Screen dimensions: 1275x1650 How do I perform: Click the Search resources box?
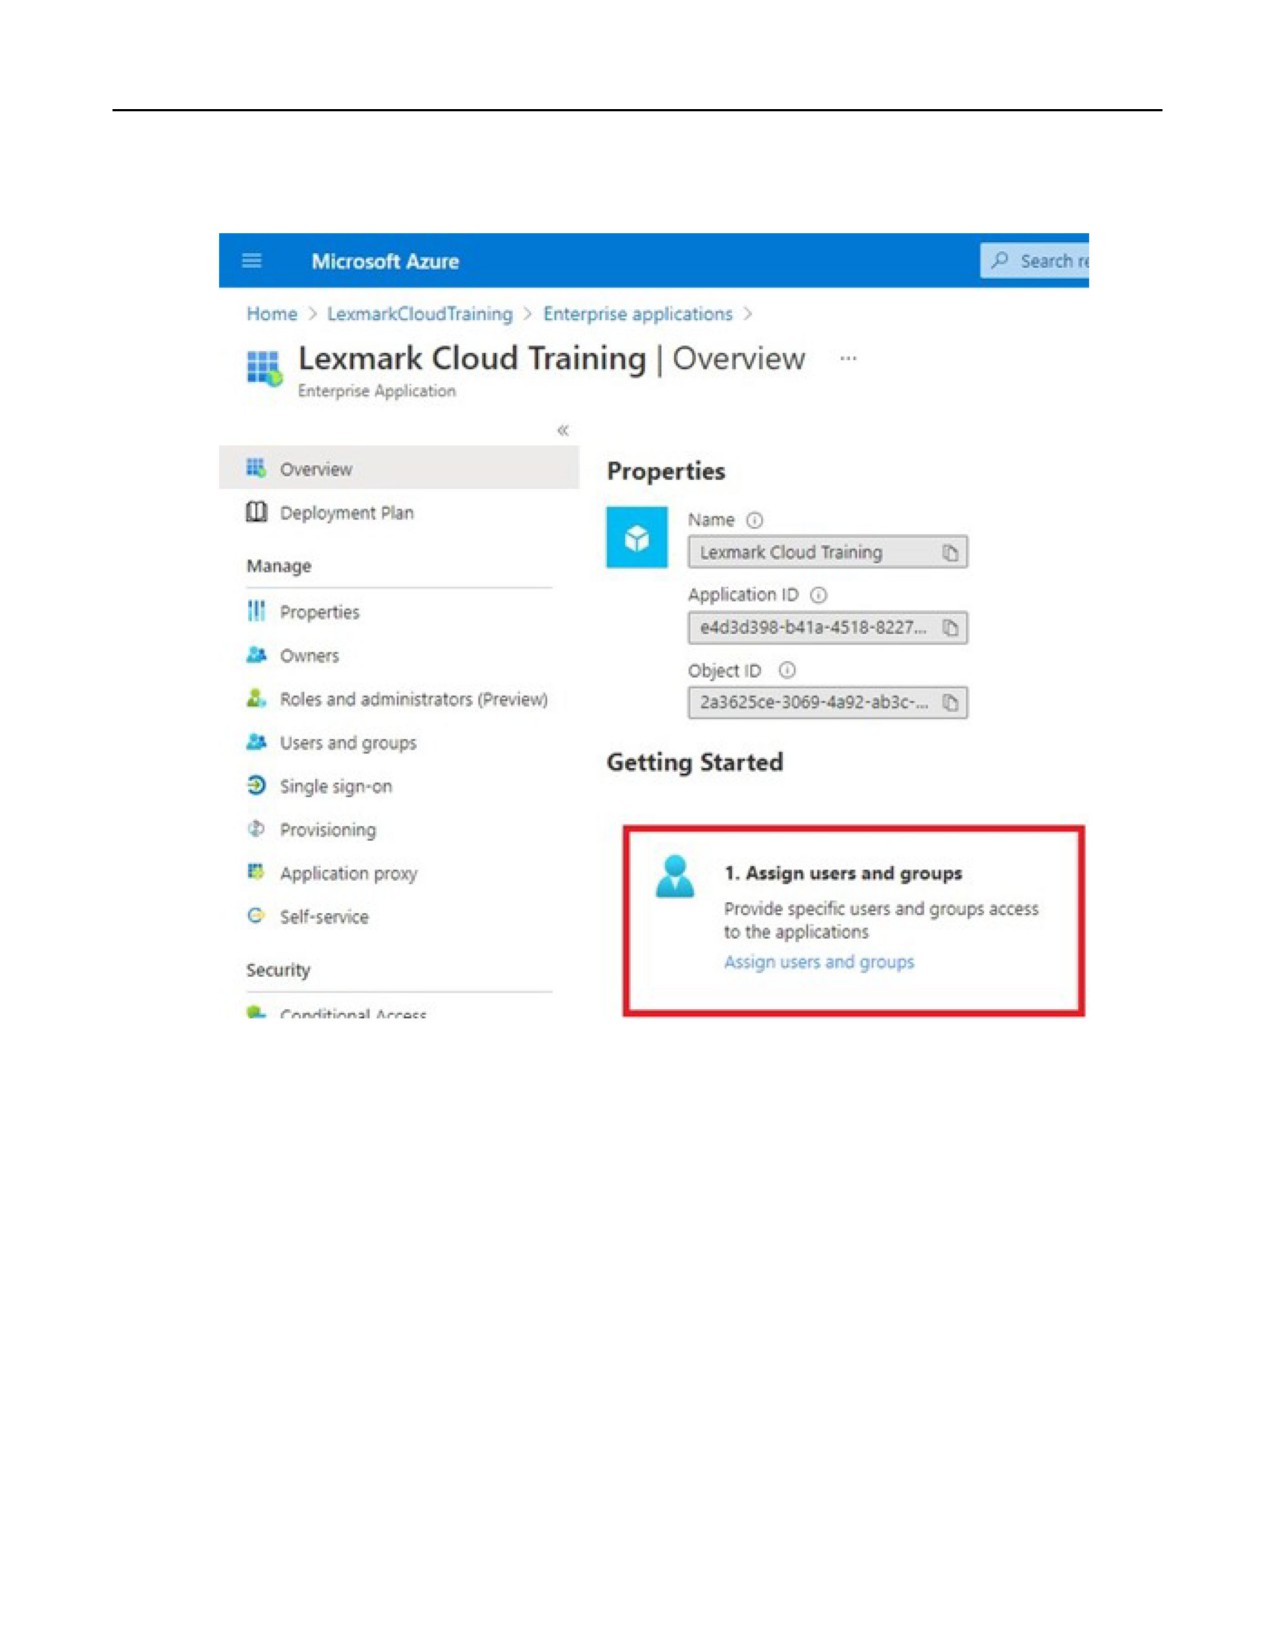pyautogui.click(x=1034, y=261)
